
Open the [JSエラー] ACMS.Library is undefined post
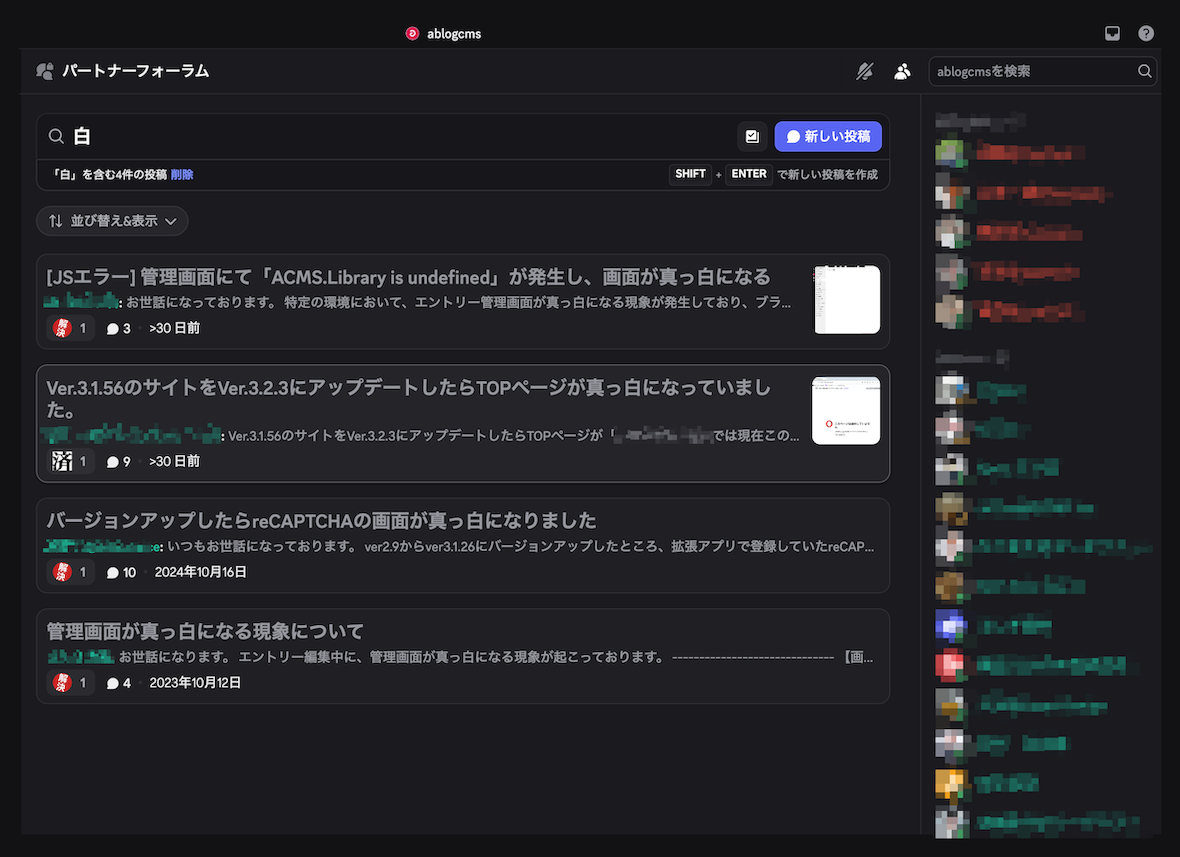coord(408,277)
